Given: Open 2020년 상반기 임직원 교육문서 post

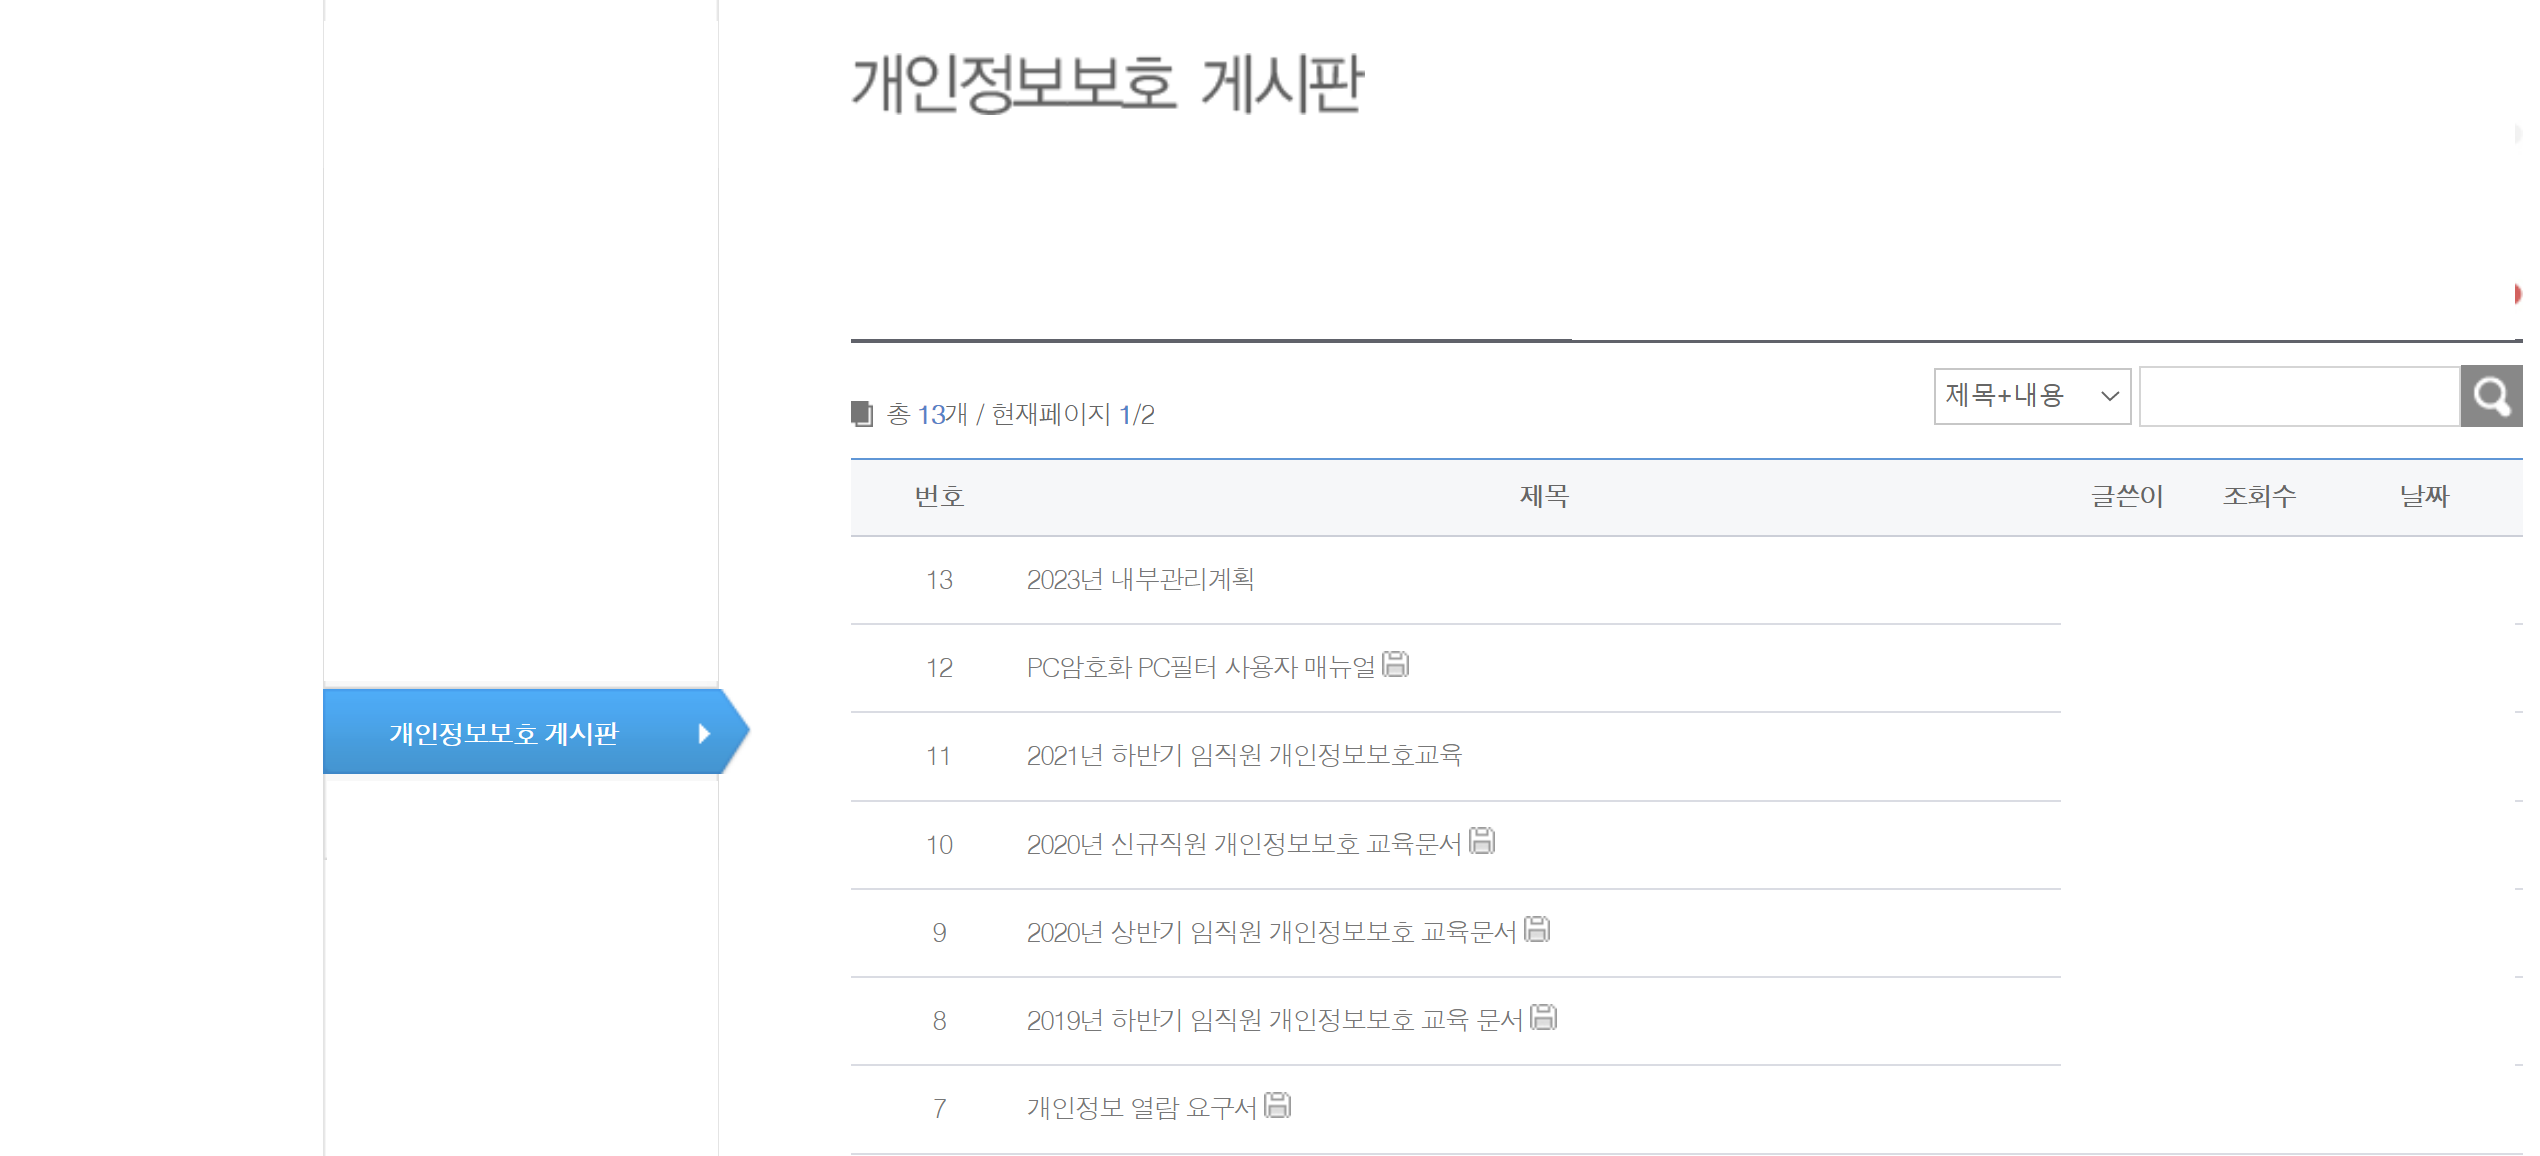Looking at the screenshot, I should tap(1271, 932).
